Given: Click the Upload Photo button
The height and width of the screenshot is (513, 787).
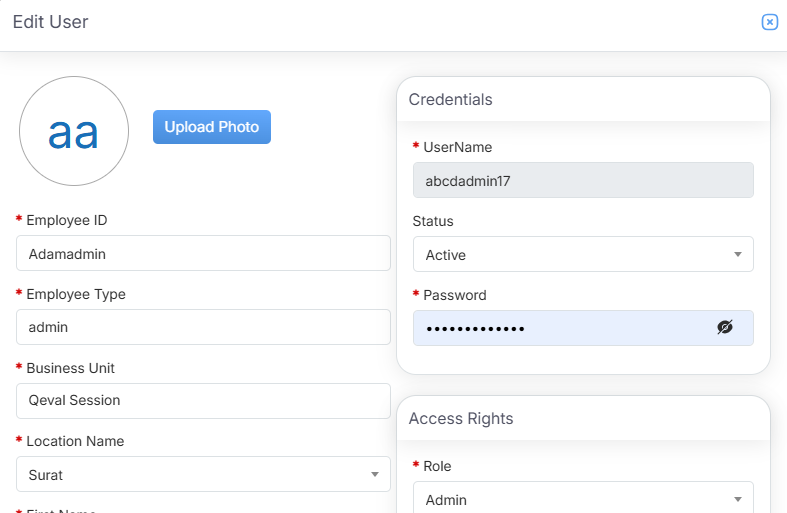Looking at the screenshot, I should 212,127.
